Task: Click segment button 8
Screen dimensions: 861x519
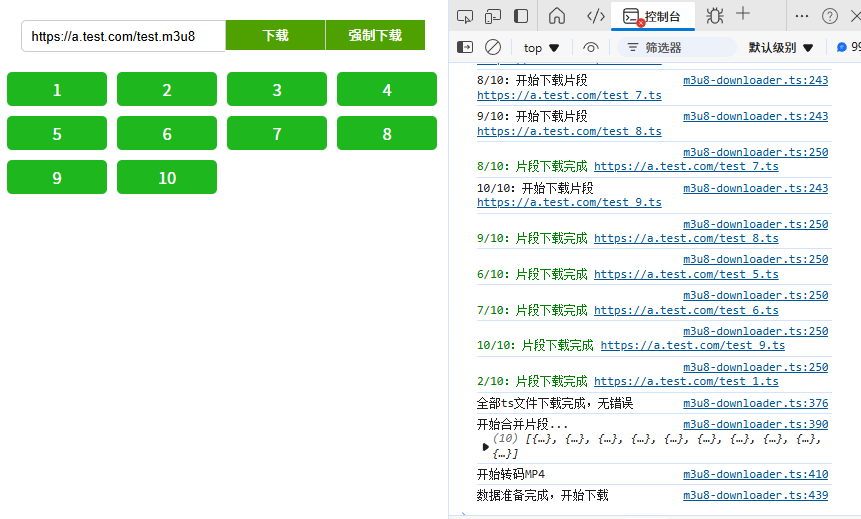Action: [387, 133]
